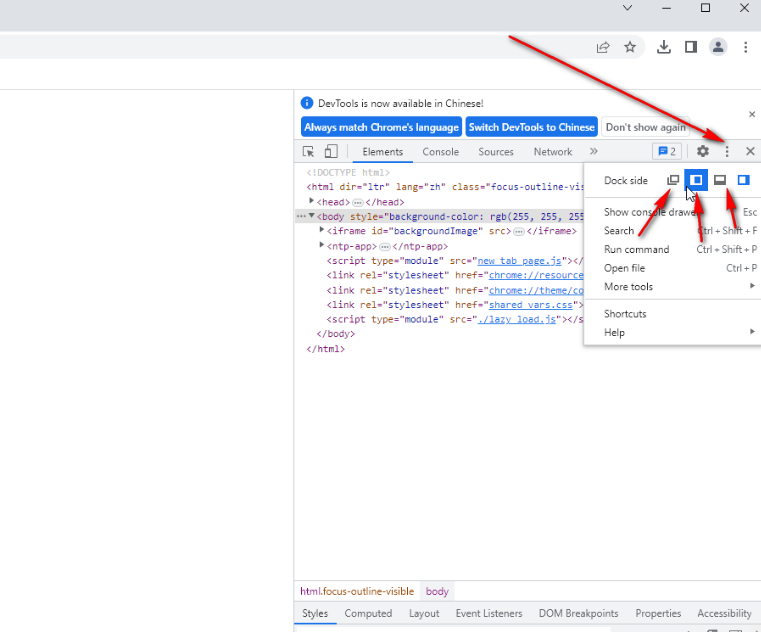Select the Accessibility pane tab
Image resolution: width=761 pixels, height=632 pixels.
click(x=724, y=614)
